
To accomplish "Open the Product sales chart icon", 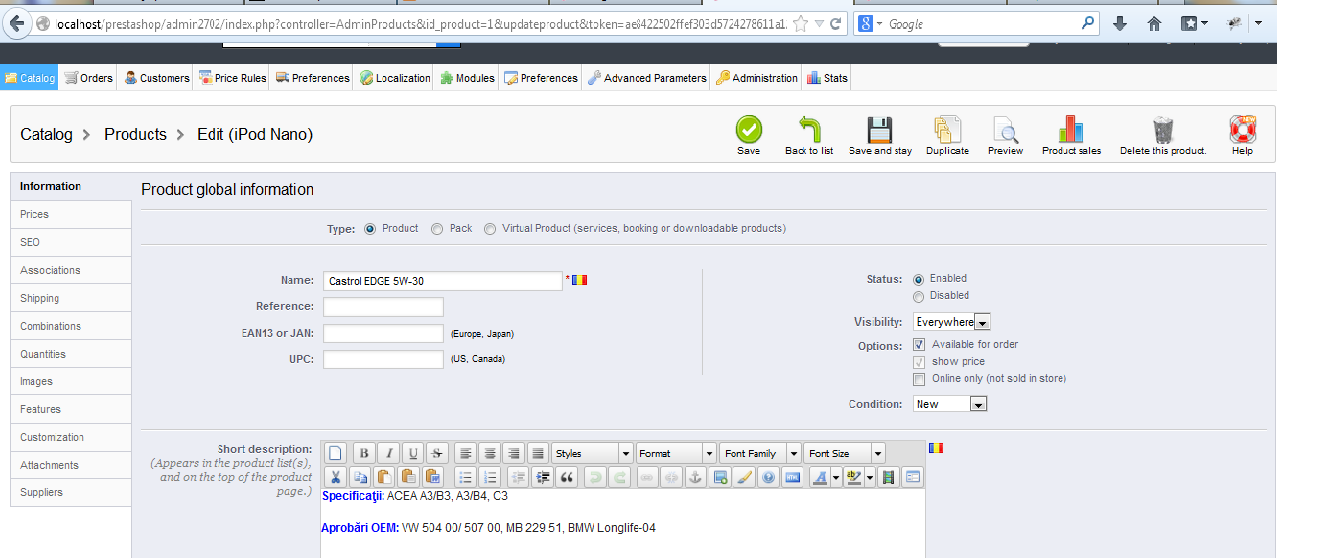I will [x=1071, y=130].
